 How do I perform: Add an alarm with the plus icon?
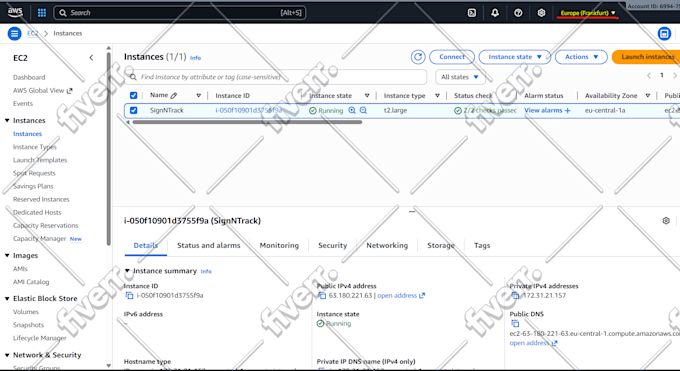point(568,111)
